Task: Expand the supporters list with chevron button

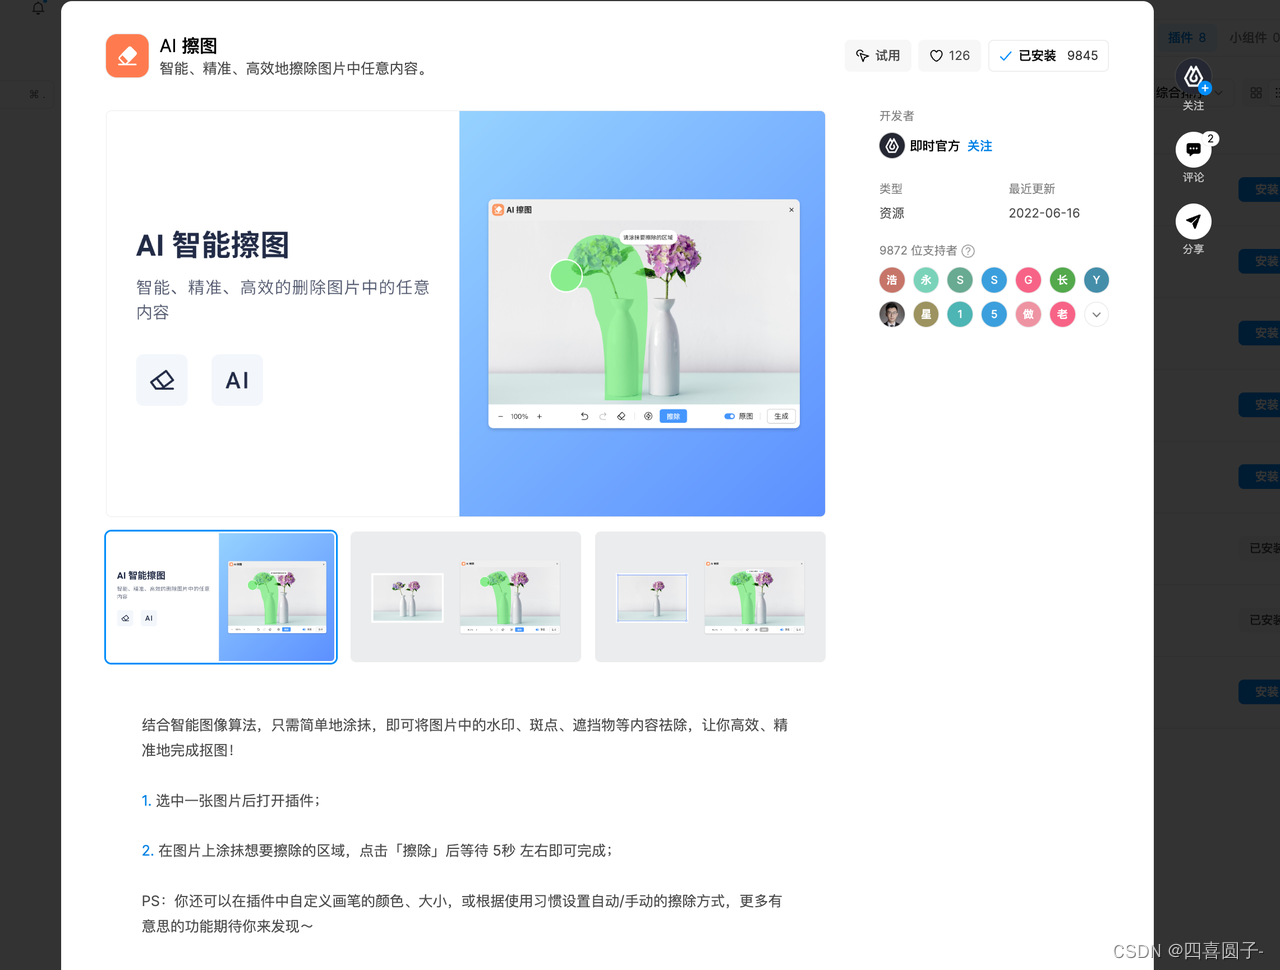Action: [x=1096, y=314]
